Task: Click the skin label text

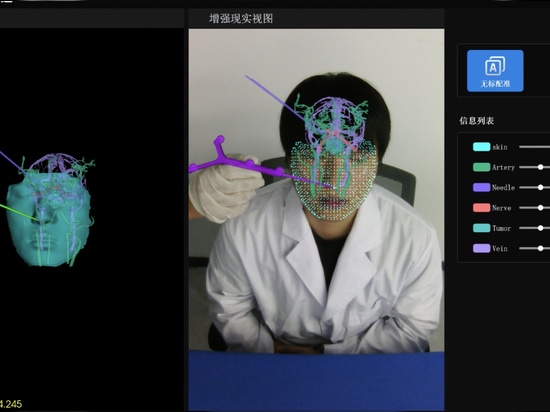Action: [500, 147]
